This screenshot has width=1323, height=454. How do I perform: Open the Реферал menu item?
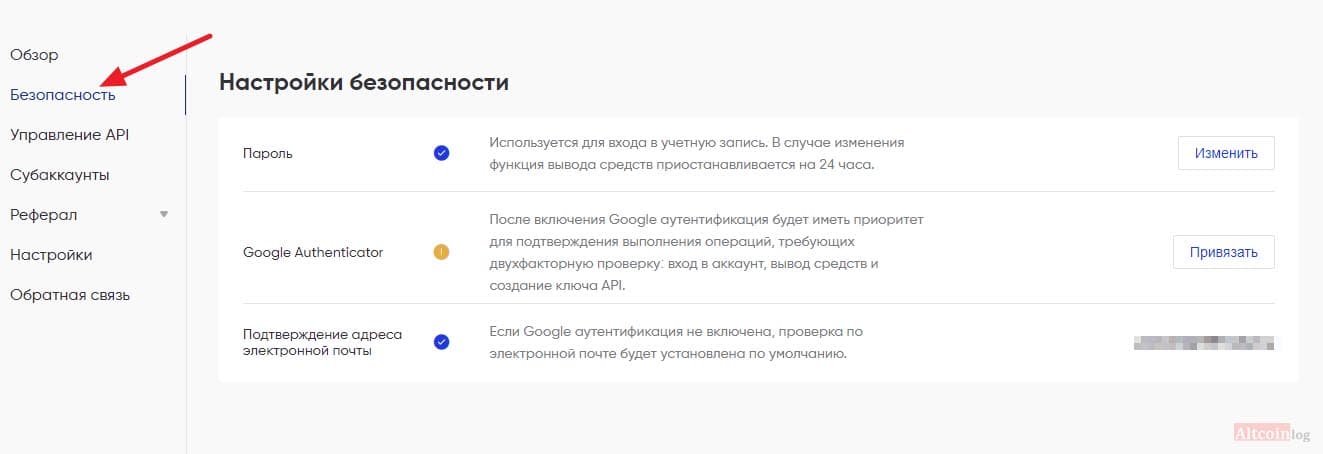(x=43, y=215)
